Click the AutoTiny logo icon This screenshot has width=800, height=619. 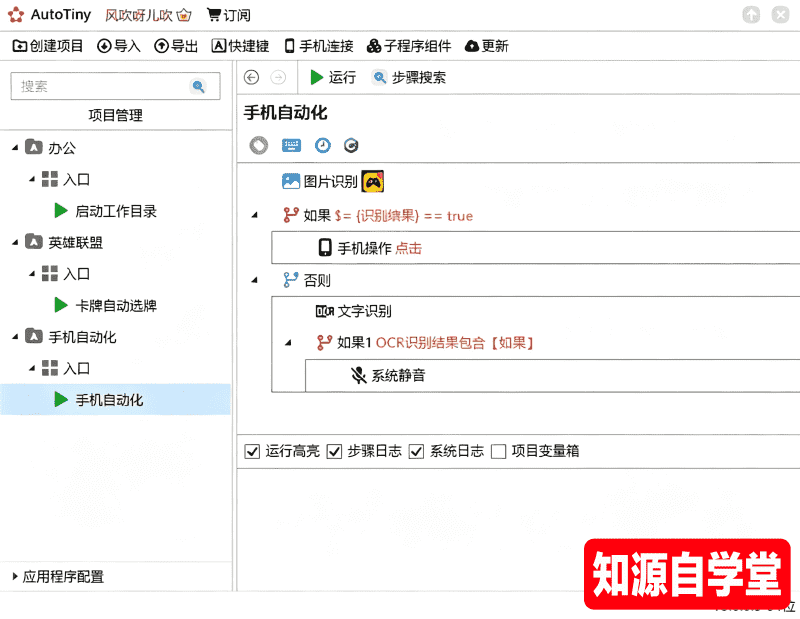[16, 15]
